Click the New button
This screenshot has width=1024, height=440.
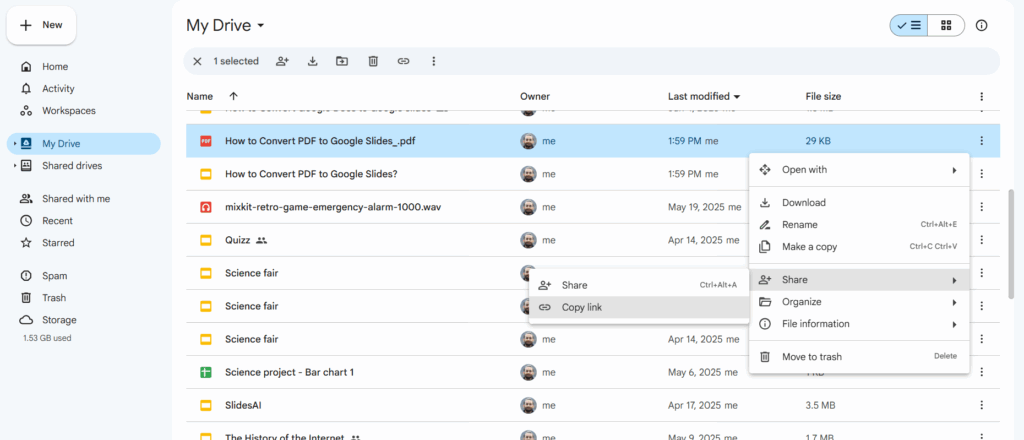click(42, 25)
